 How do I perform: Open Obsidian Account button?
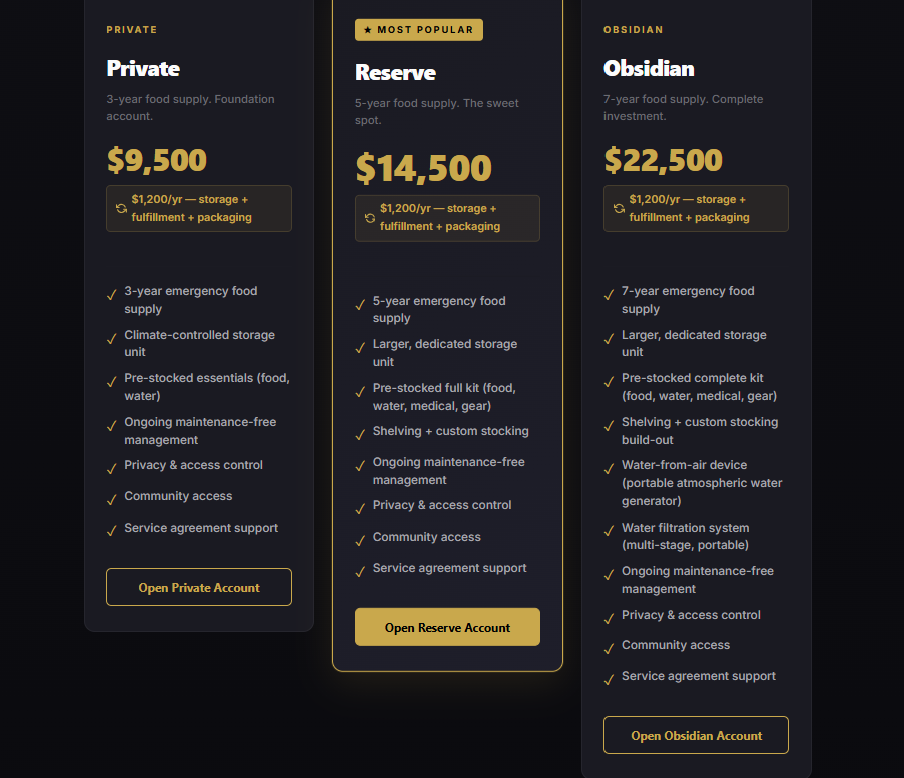(696, 735)
